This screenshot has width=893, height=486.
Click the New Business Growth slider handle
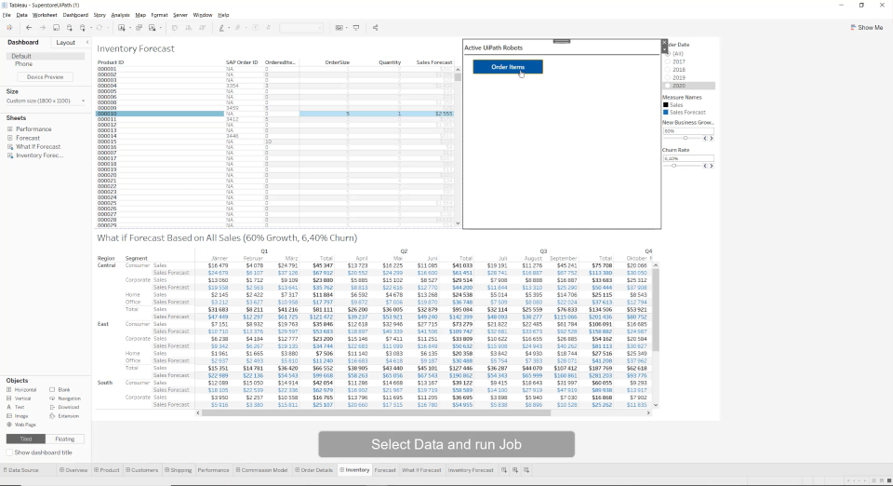point(685,138)
